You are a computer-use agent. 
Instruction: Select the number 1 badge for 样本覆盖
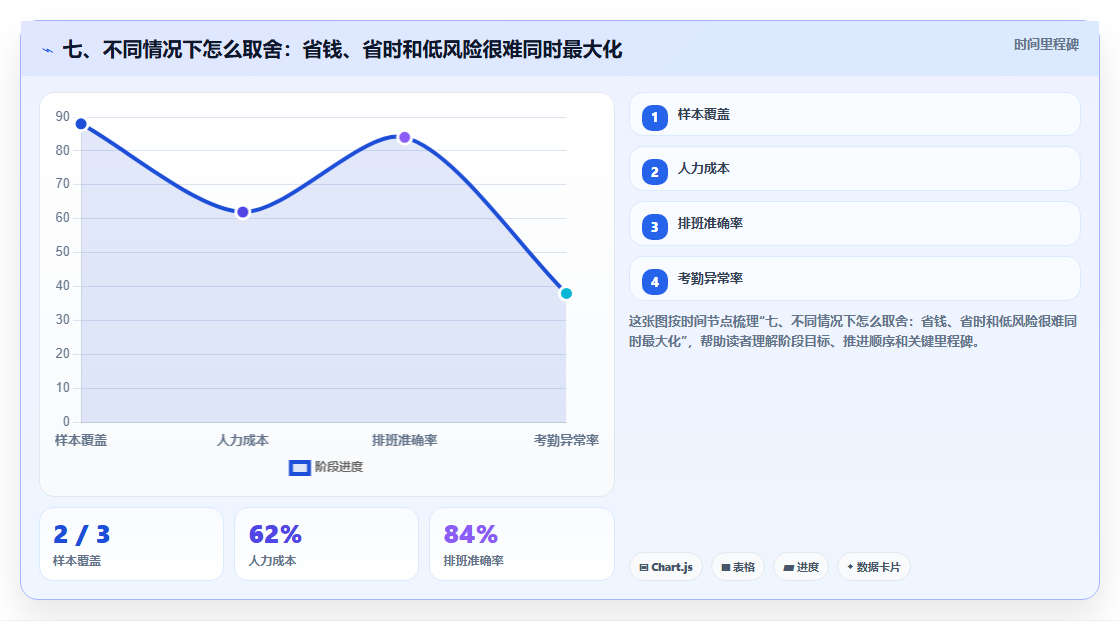654,117
